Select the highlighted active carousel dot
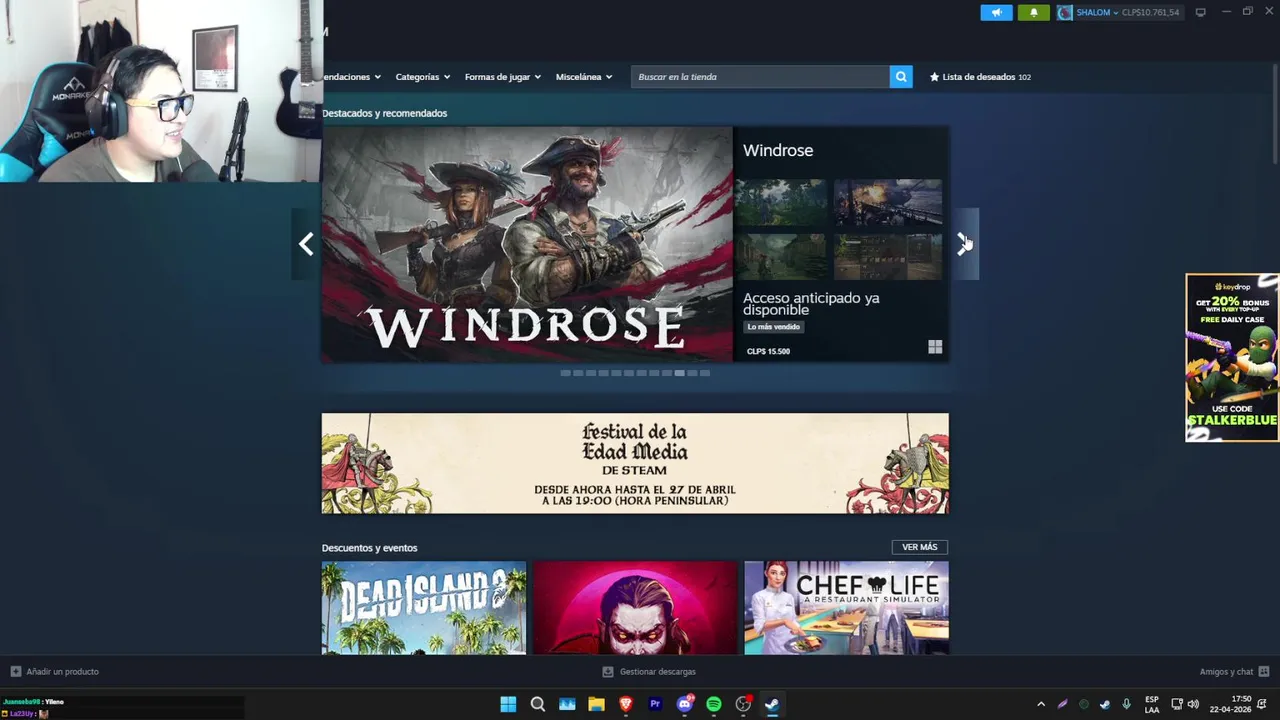1280x720 pixels. pyautogui.click(x=679, y=373)
